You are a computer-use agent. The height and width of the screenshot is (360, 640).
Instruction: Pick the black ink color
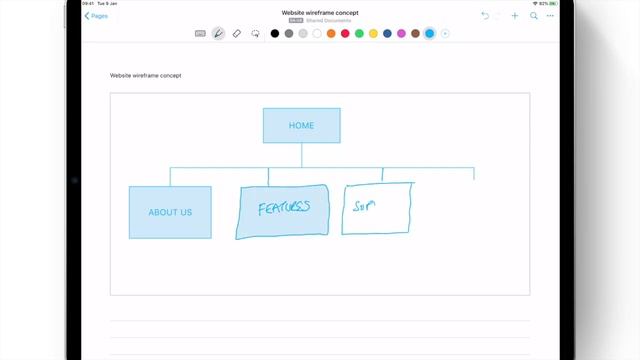point(275,33)
